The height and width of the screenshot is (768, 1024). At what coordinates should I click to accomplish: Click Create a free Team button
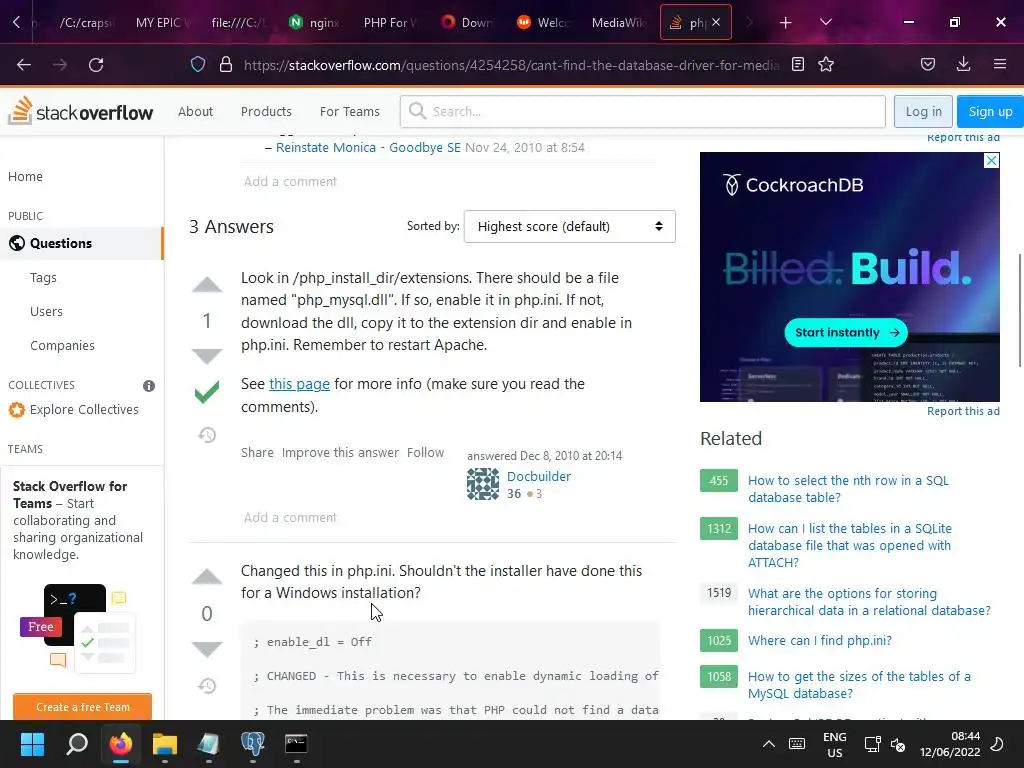click(82, 707)
